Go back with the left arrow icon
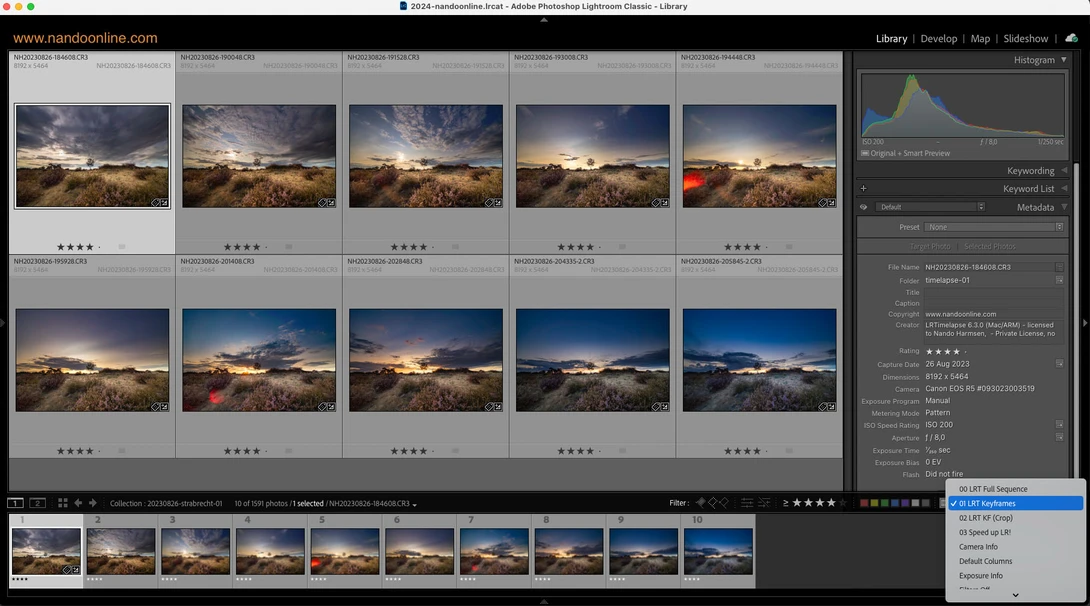The width and height of the screenshot is (1090, 606). [x=78, y=503]
